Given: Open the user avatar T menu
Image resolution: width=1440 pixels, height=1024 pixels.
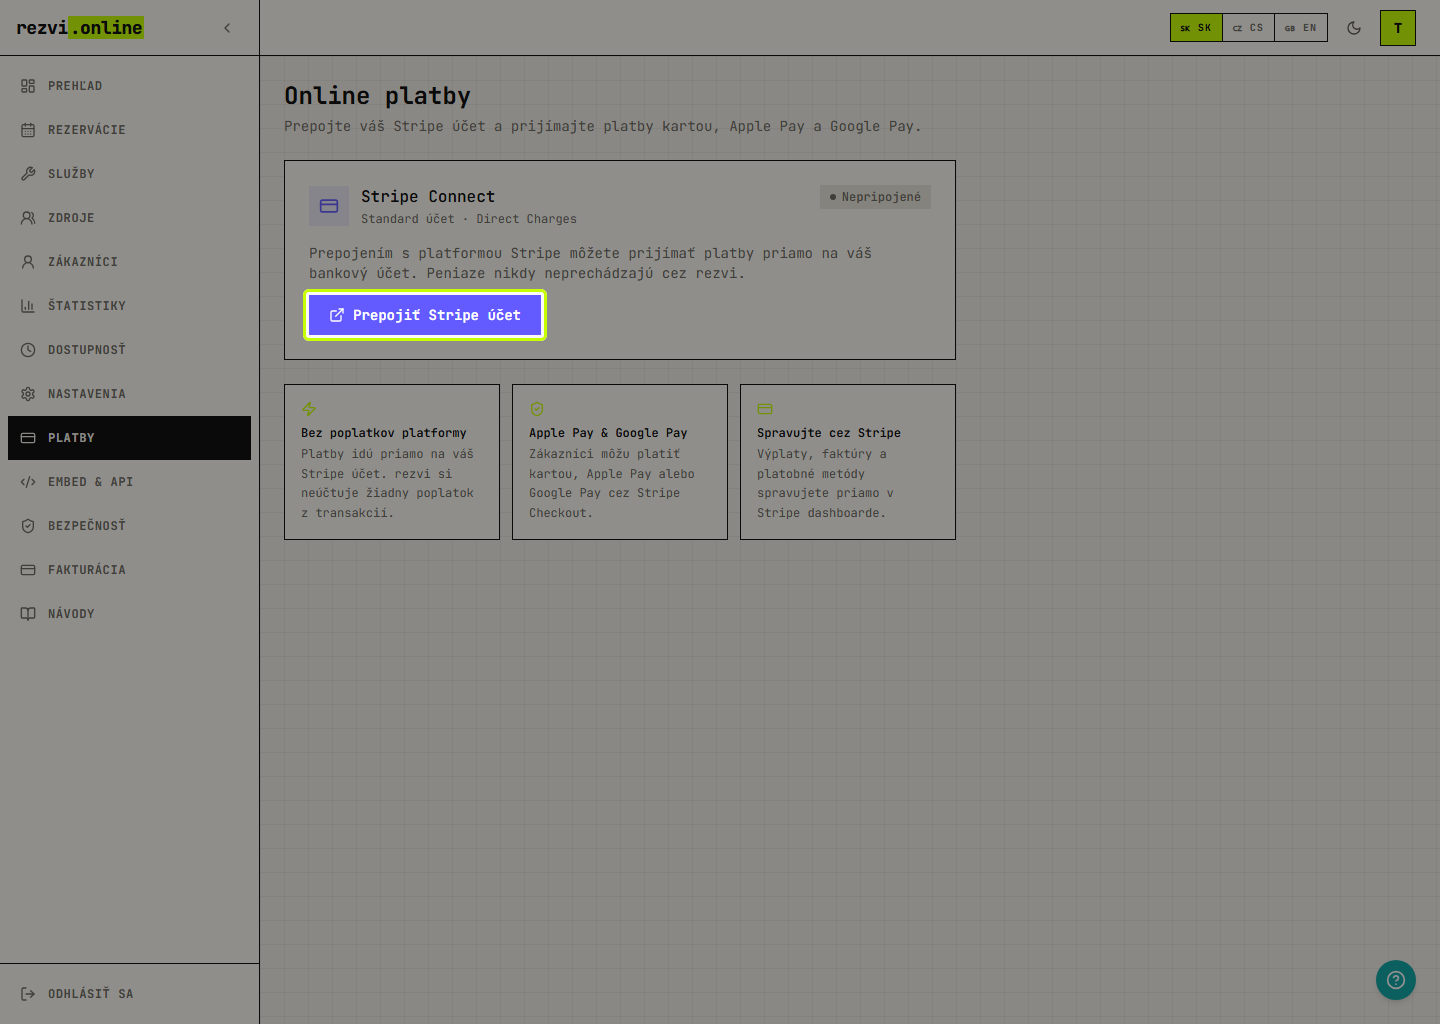Looking at the screenshot, I should (1398, 28).
